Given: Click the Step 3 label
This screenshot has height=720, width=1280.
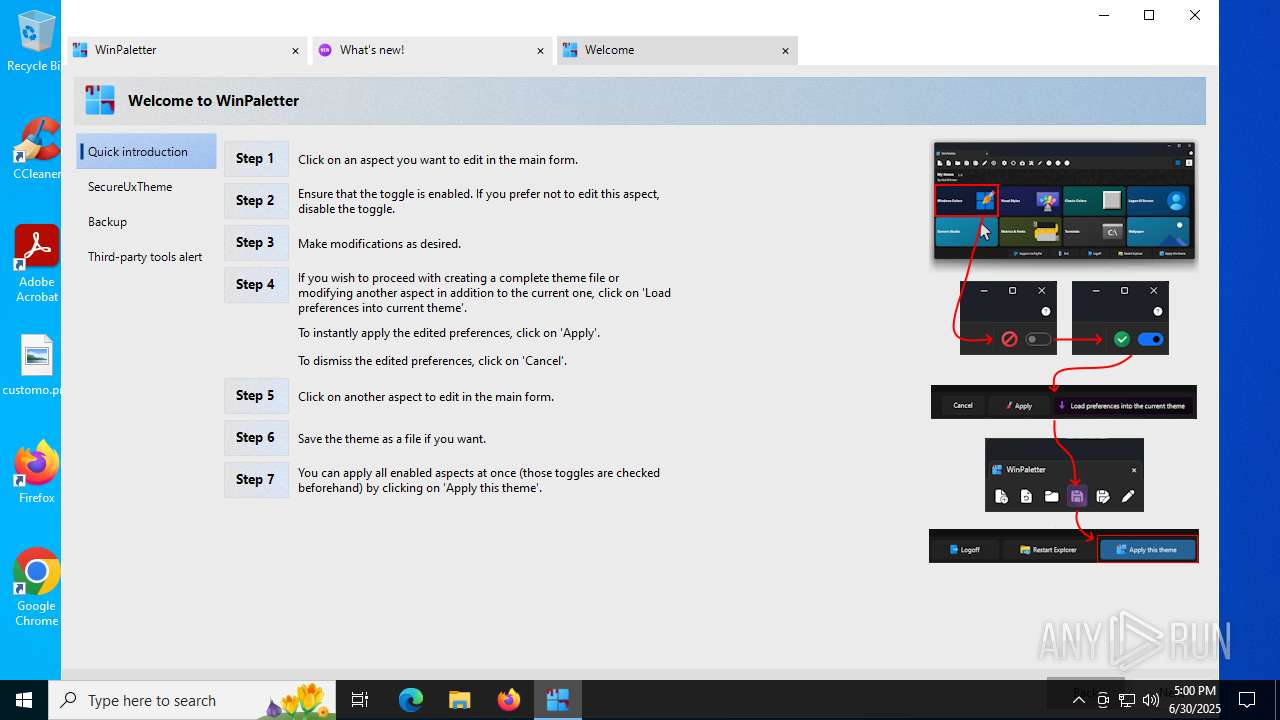Looking at the screenshot, I should tap(256, 243).
